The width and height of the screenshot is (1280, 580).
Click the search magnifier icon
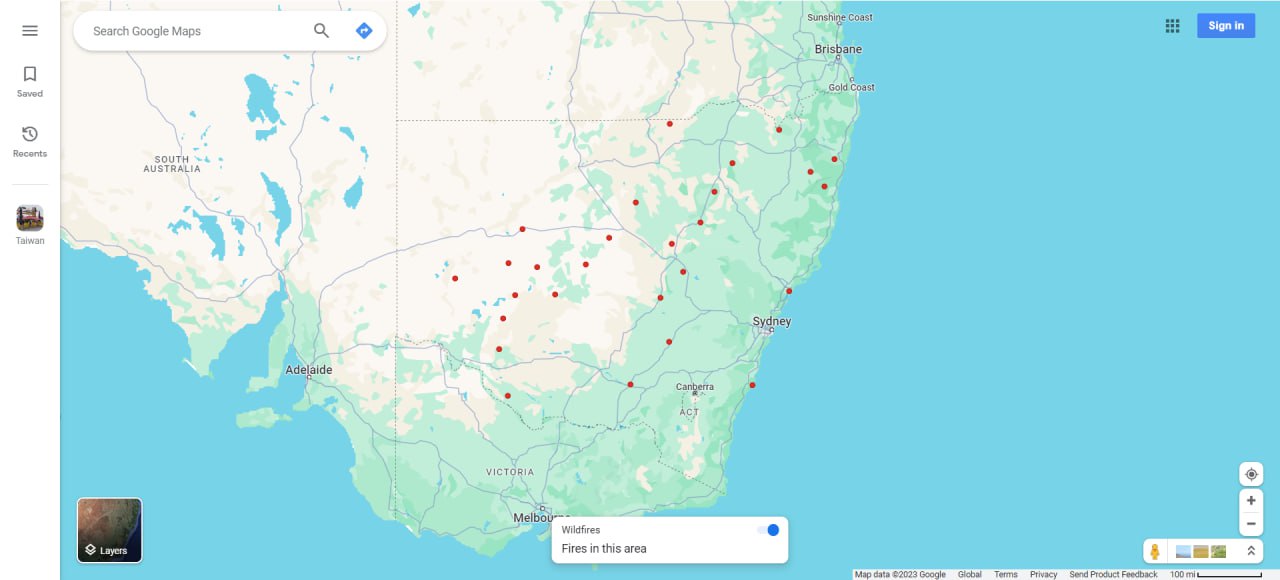[x=321, y=31]
